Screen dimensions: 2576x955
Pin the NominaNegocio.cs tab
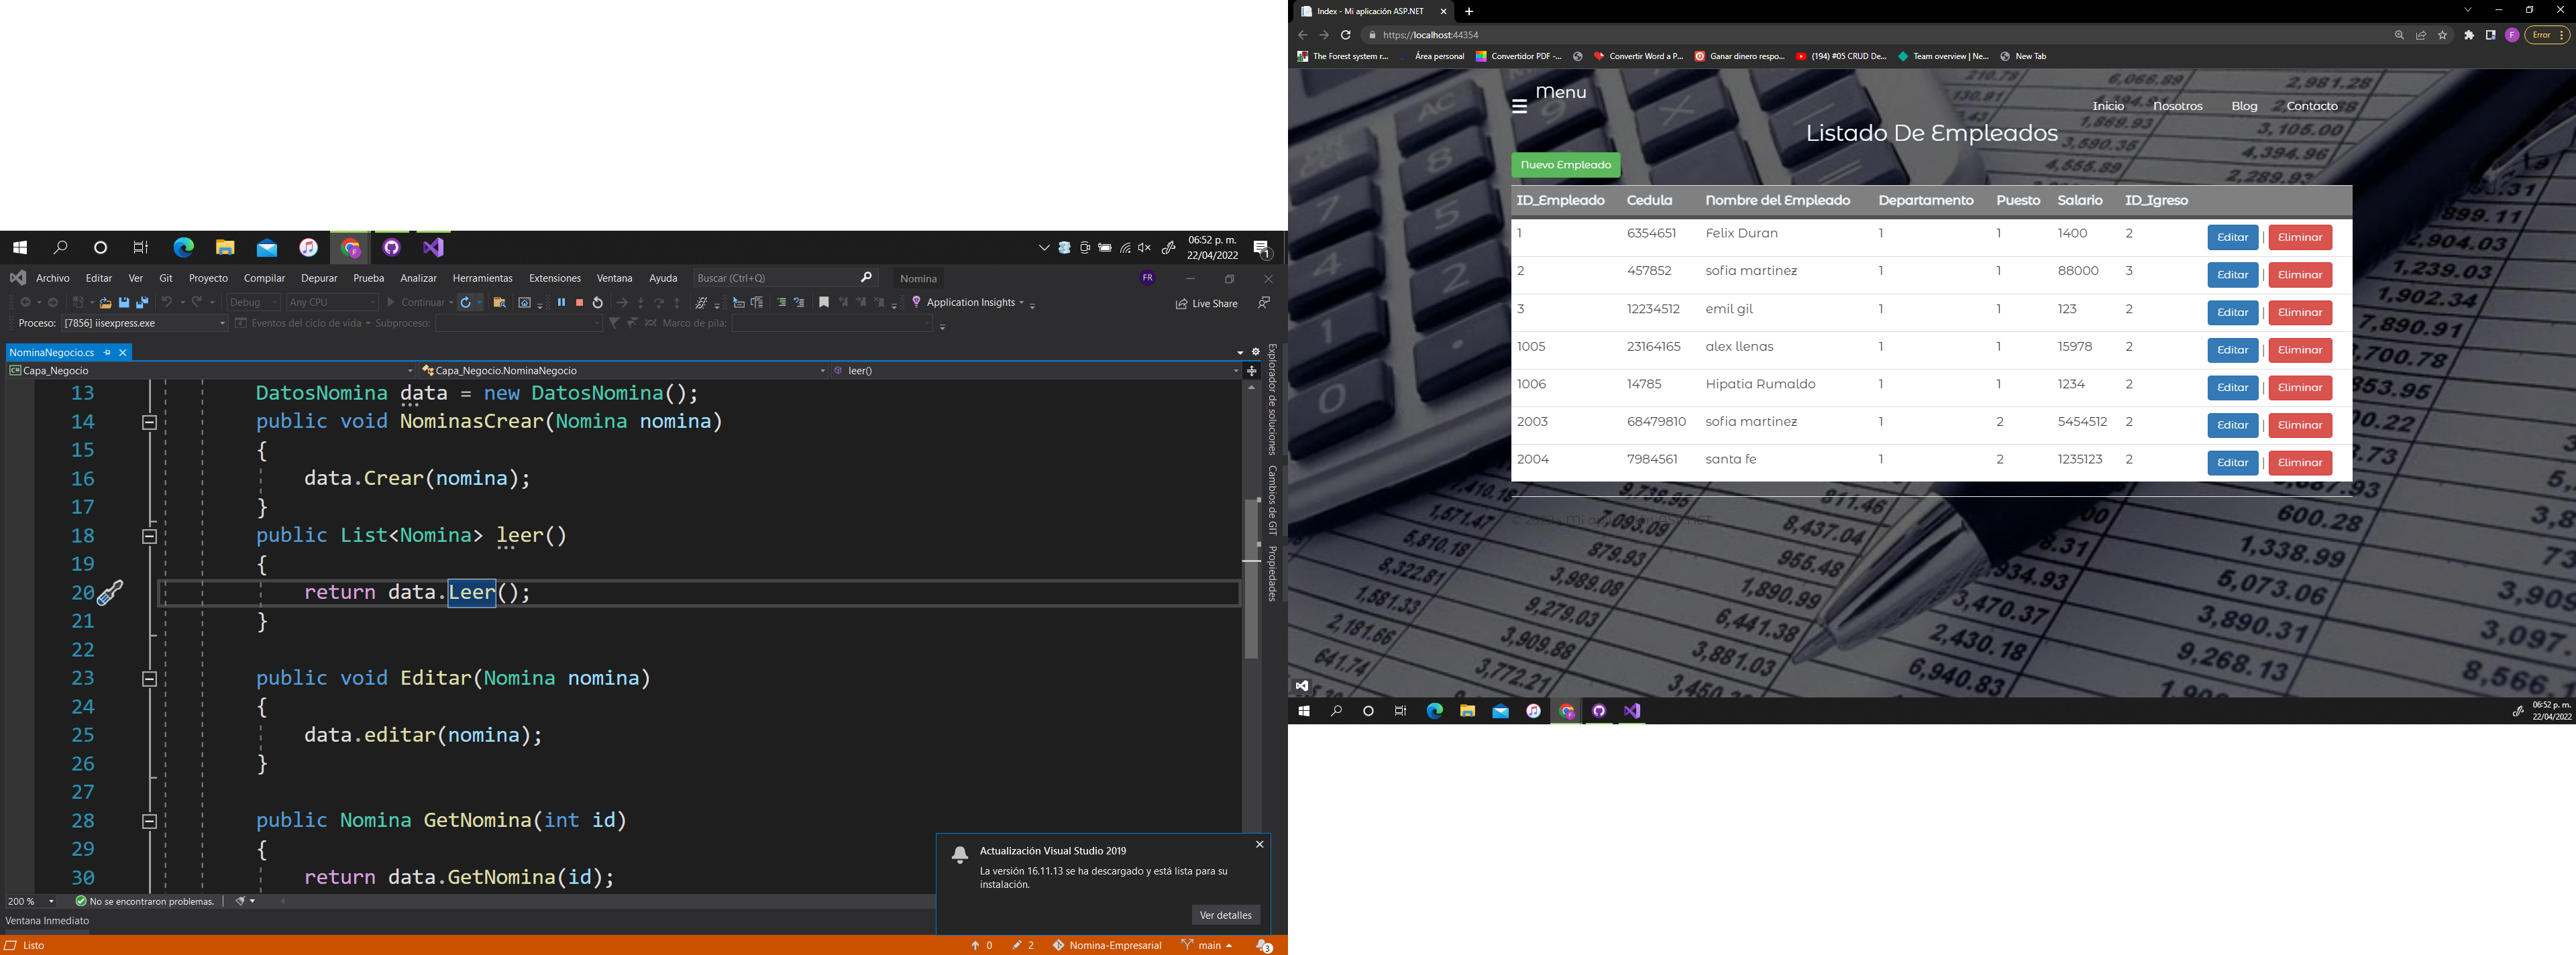107,353
